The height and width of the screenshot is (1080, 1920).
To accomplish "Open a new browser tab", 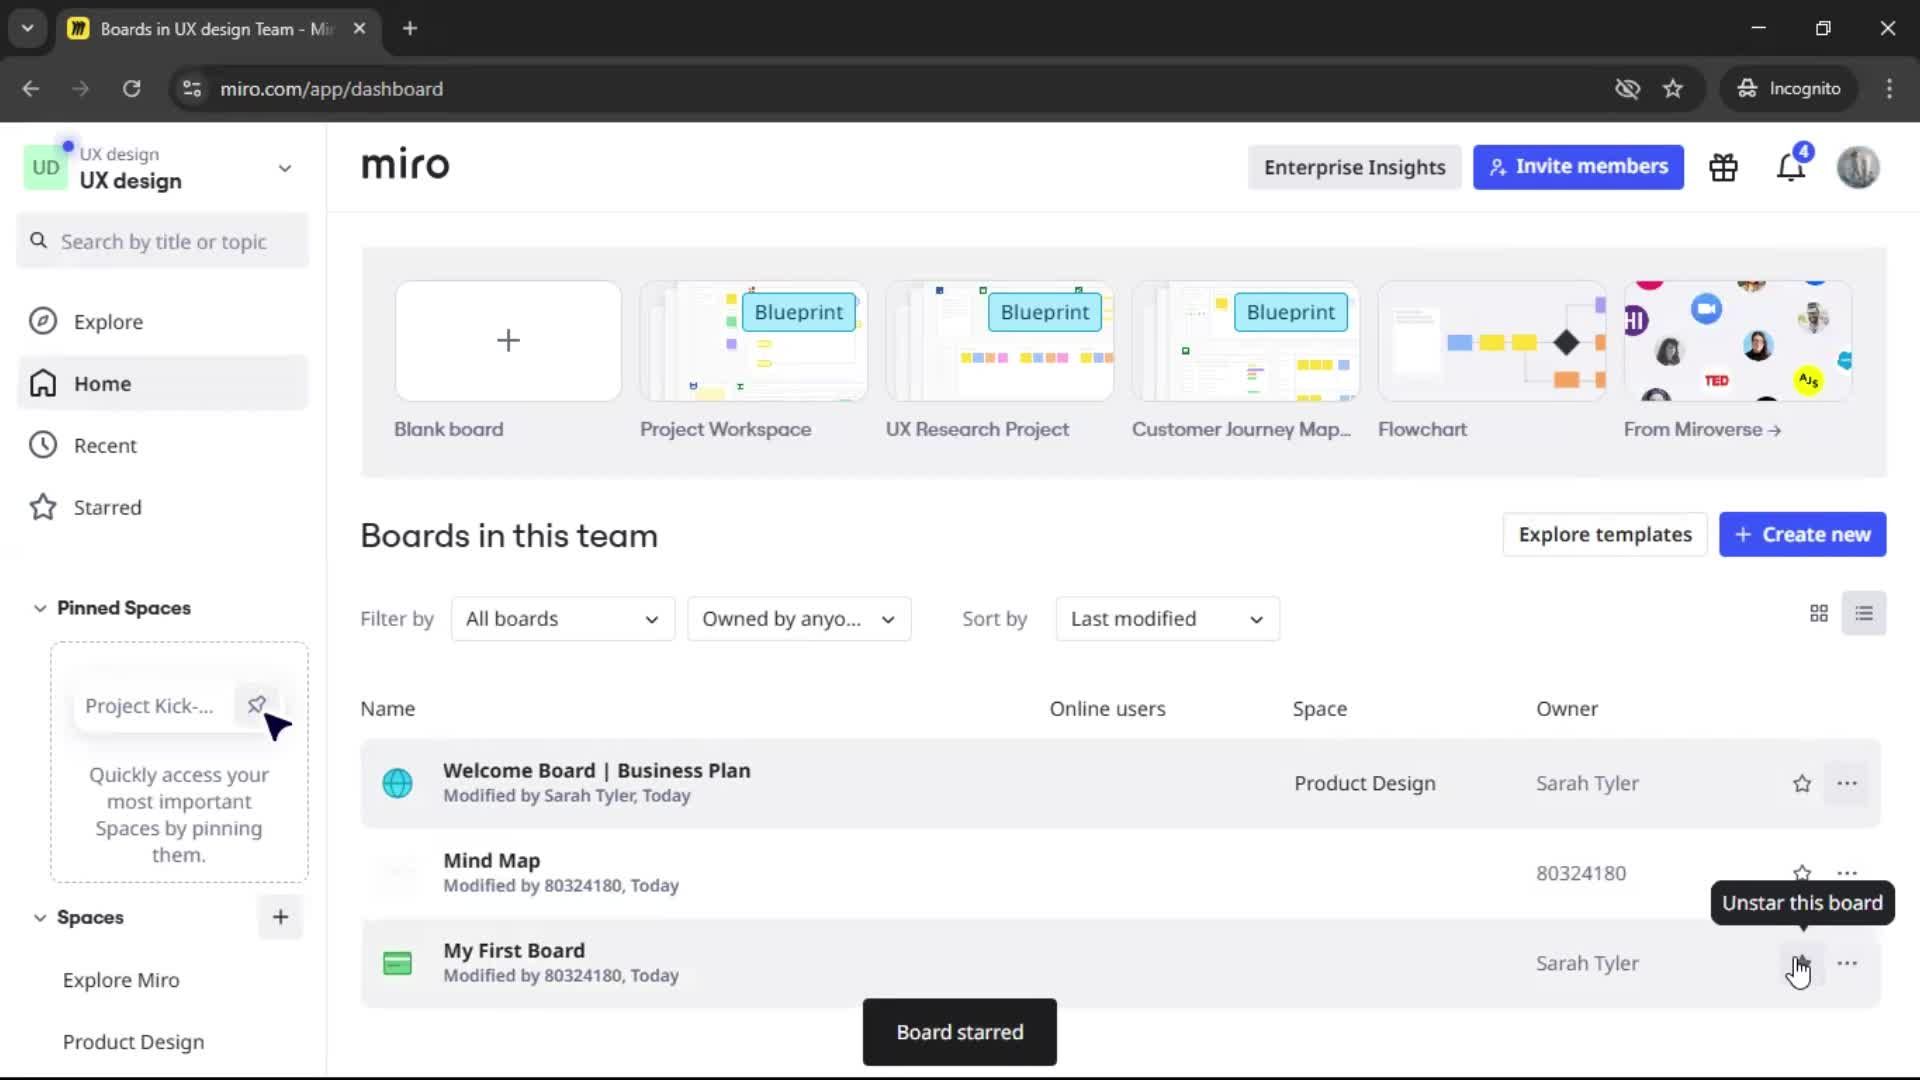I will 410,29.
